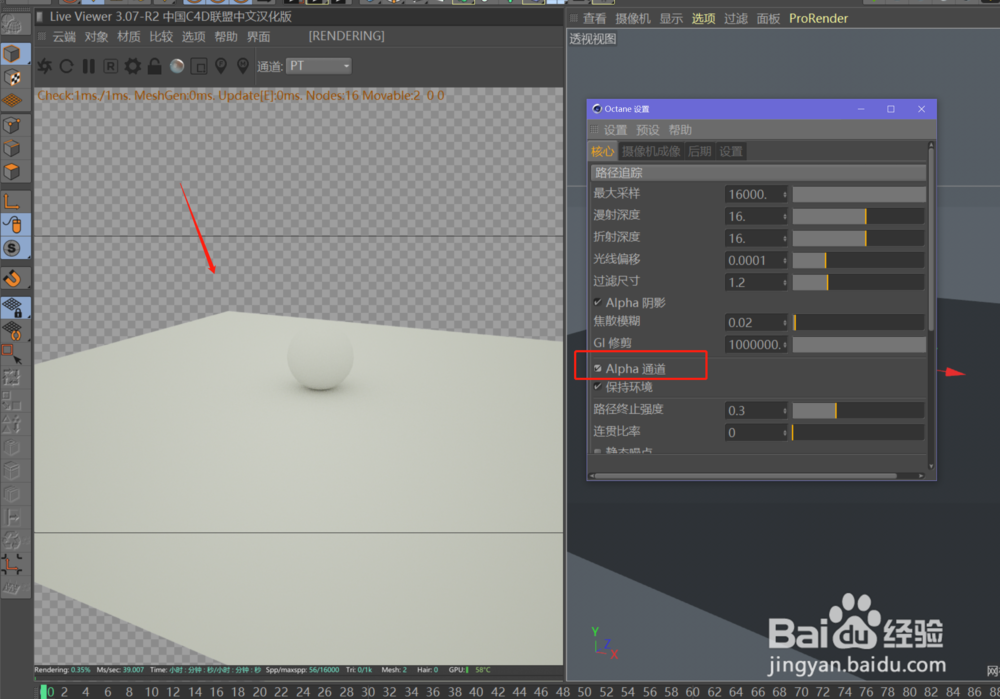This screenshot has height=699, width=1000.
Task: Click the material picker pin icon marked H
Action: coord(243,66)
